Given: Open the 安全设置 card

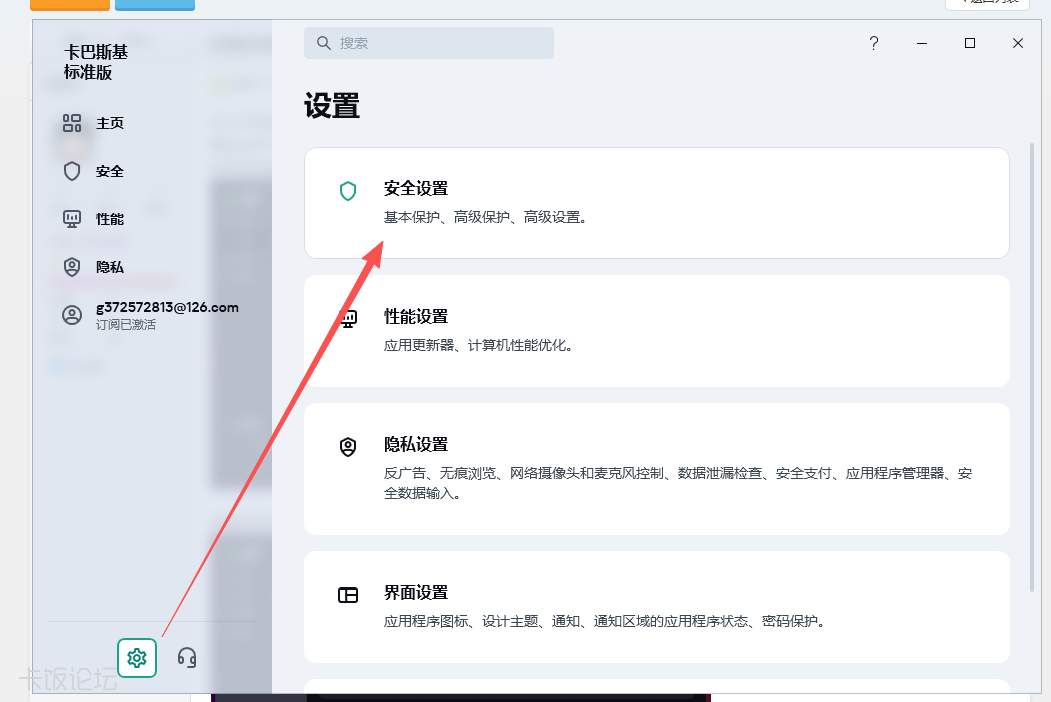Looking at the screenshot, I should (x=657, y=203).
